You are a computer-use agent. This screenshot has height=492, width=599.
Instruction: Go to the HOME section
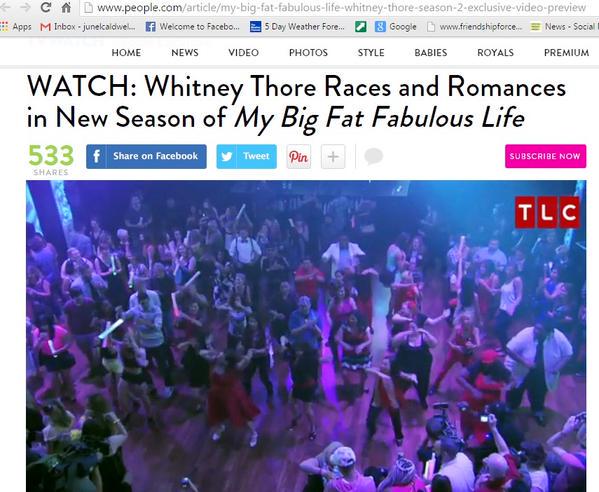click(126, 53)
